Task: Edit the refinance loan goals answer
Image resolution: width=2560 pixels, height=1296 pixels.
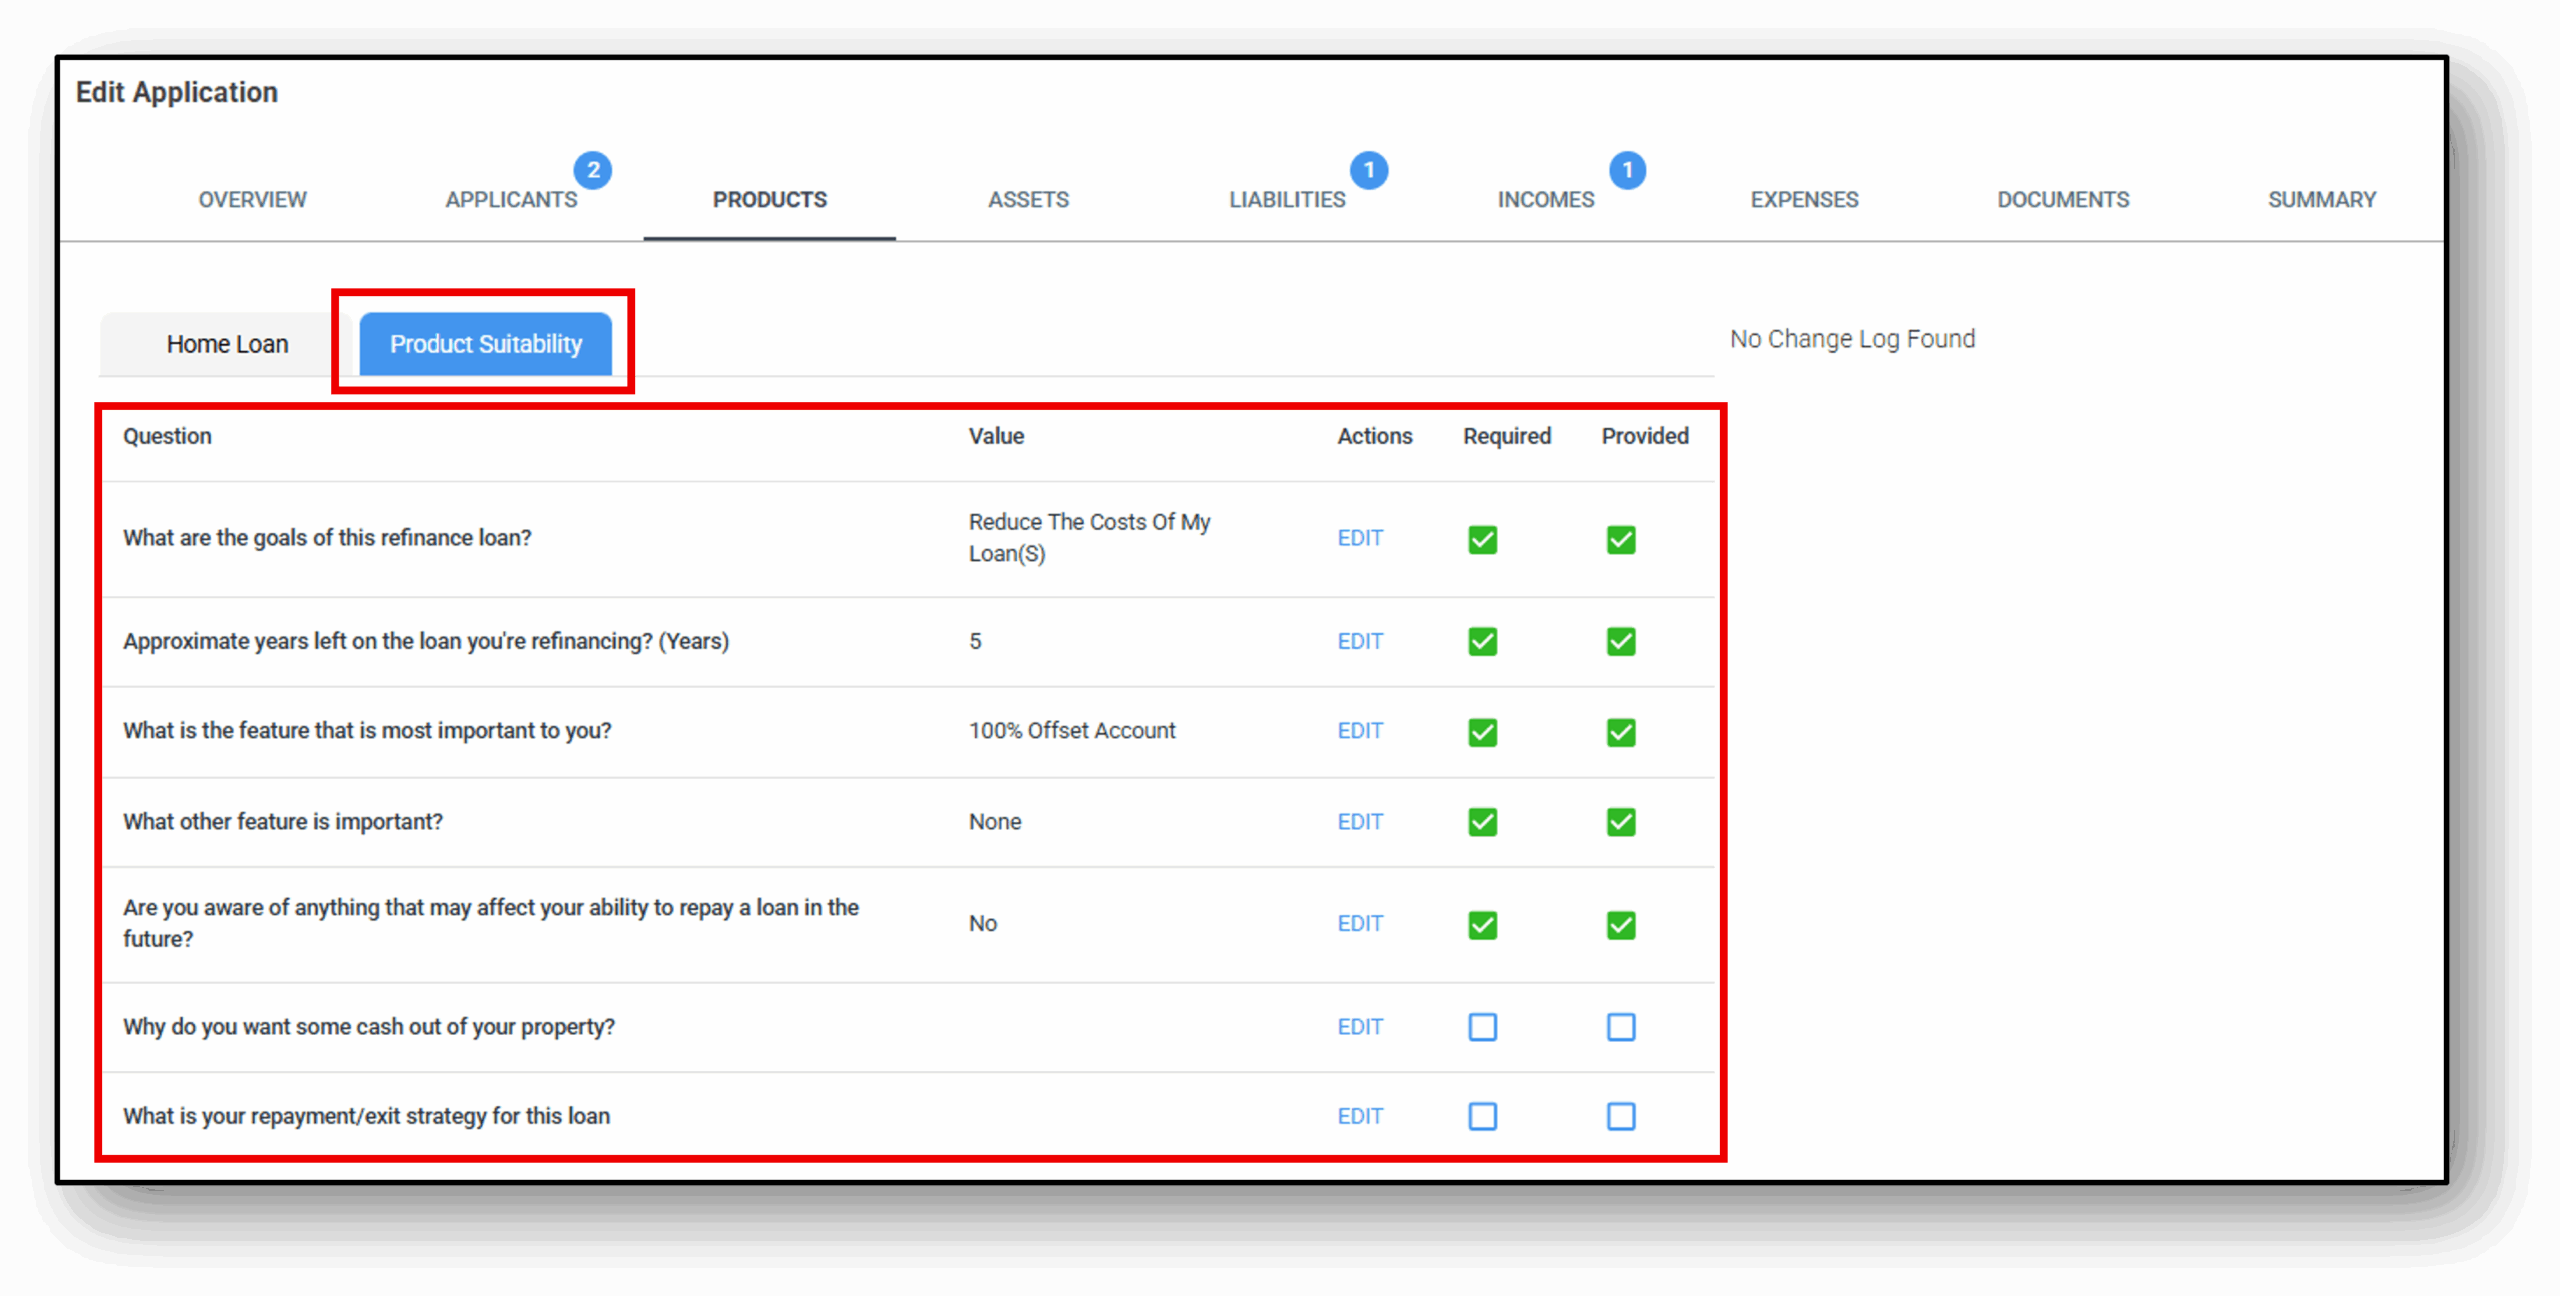Action: point(1360,538)
